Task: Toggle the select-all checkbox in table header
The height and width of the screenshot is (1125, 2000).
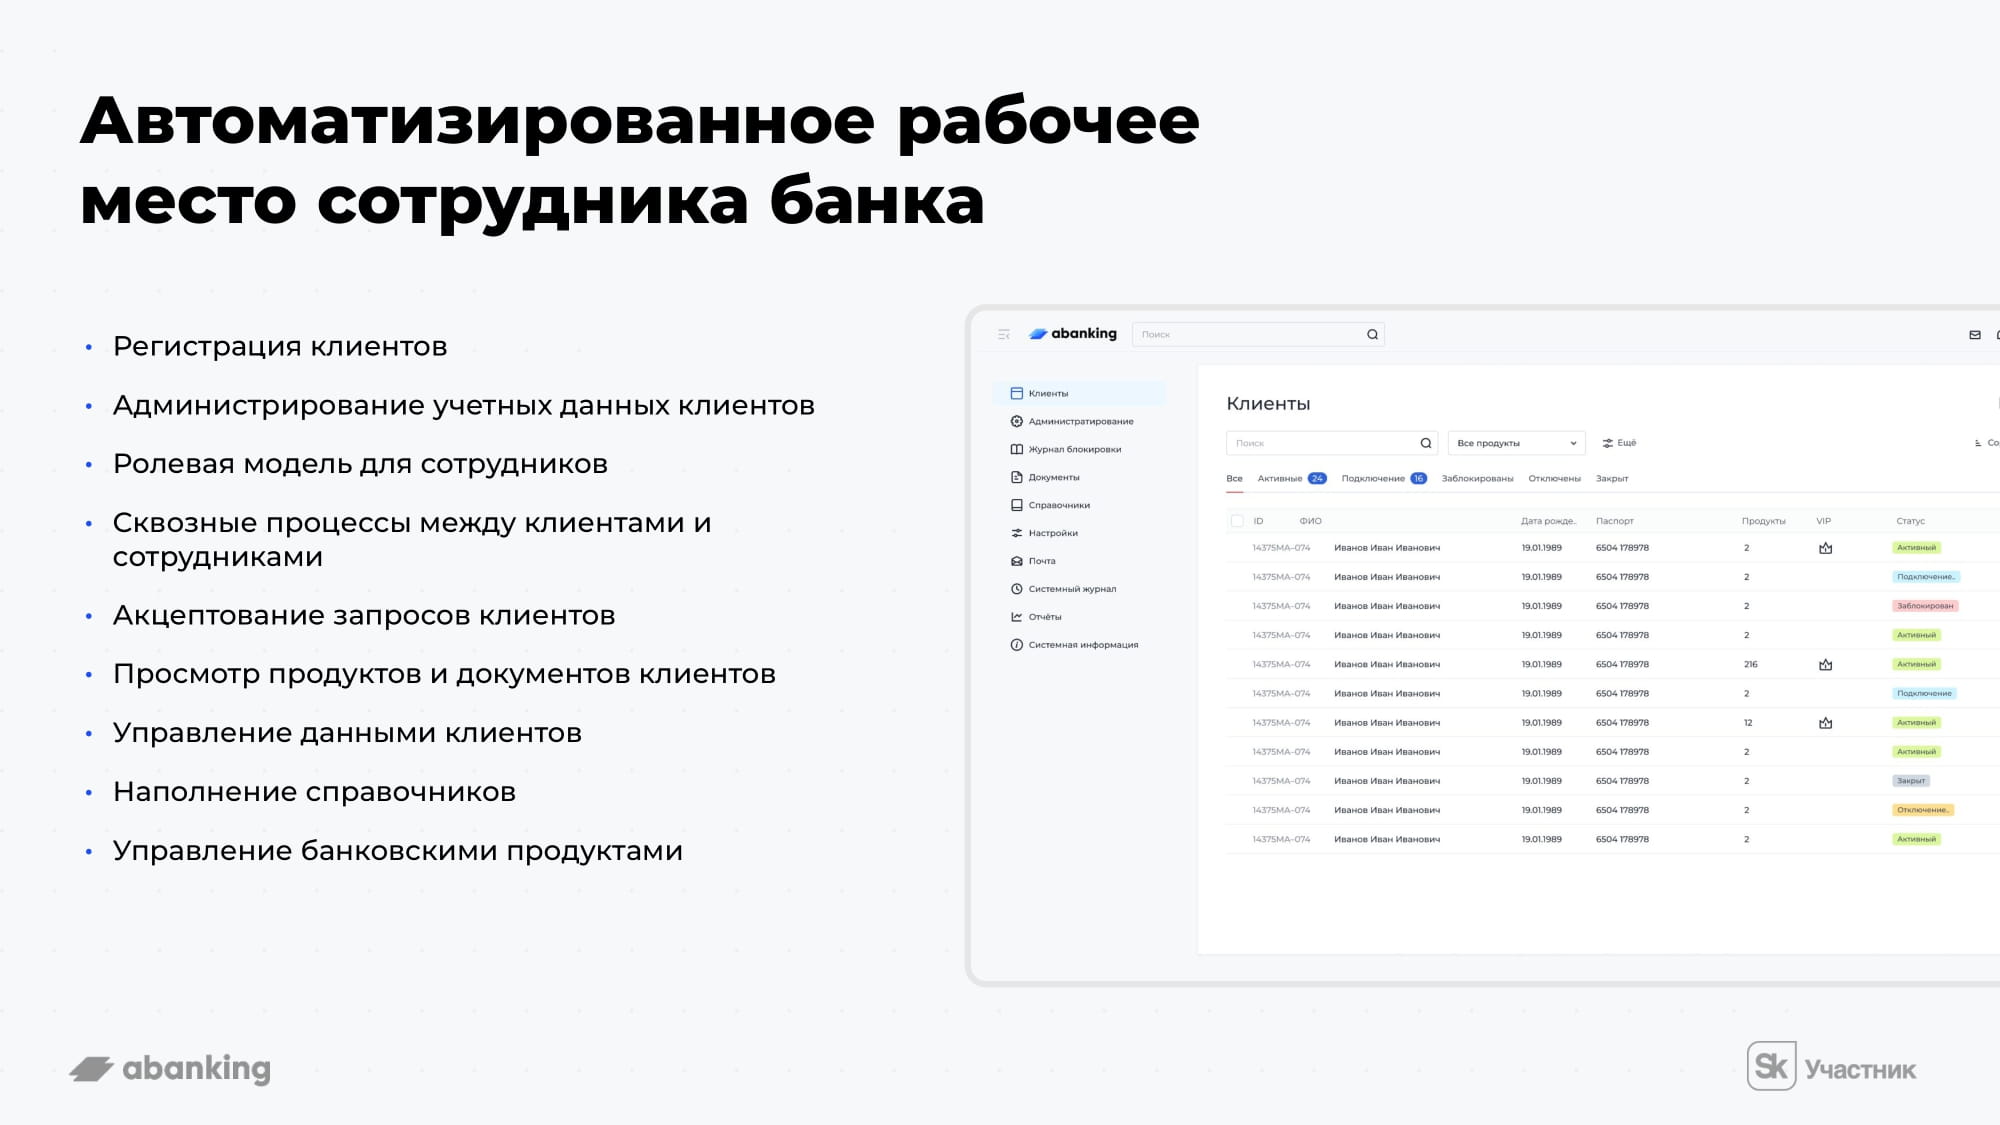Action: click(x=1237, y=521)
